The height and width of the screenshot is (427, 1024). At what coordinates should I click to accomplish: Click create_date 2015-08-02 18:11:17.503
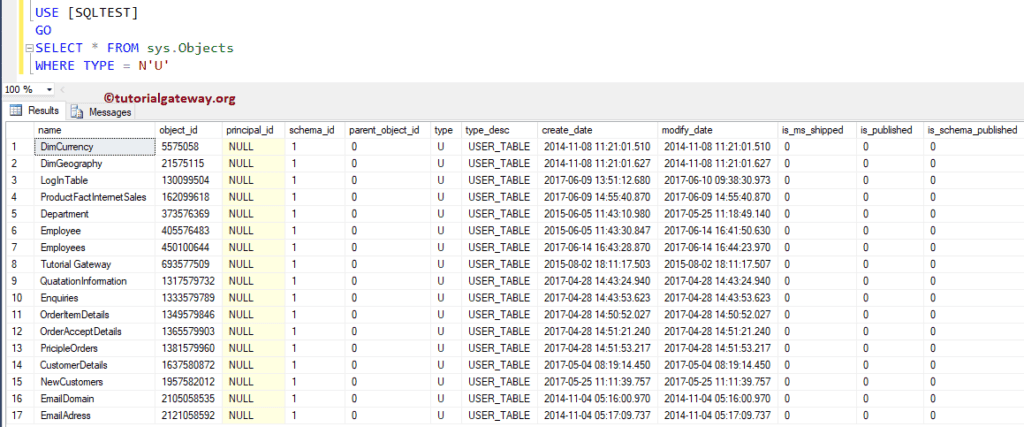click(597, 264)
